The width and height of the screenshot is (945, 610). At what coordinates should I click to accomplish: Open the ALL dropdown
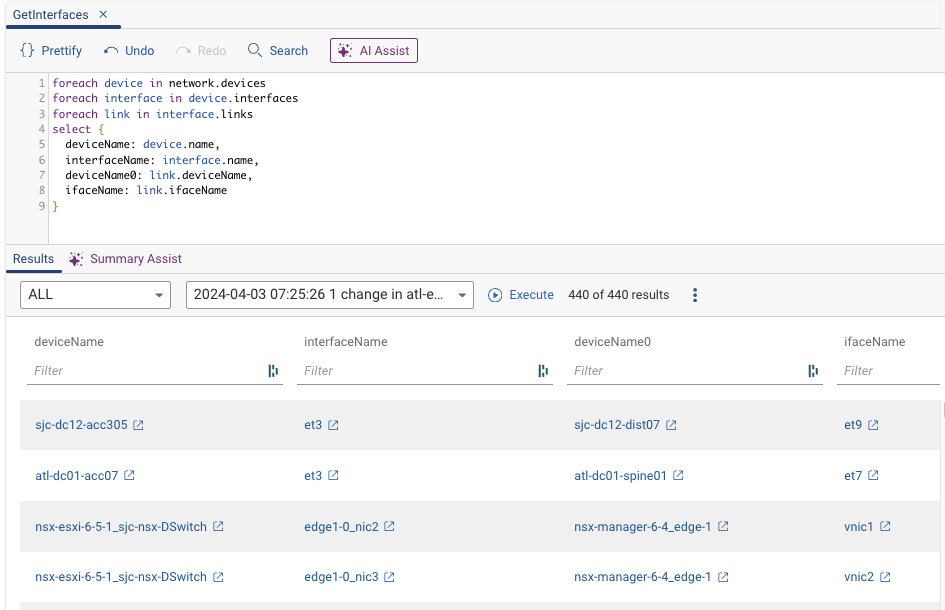[95, 295]
